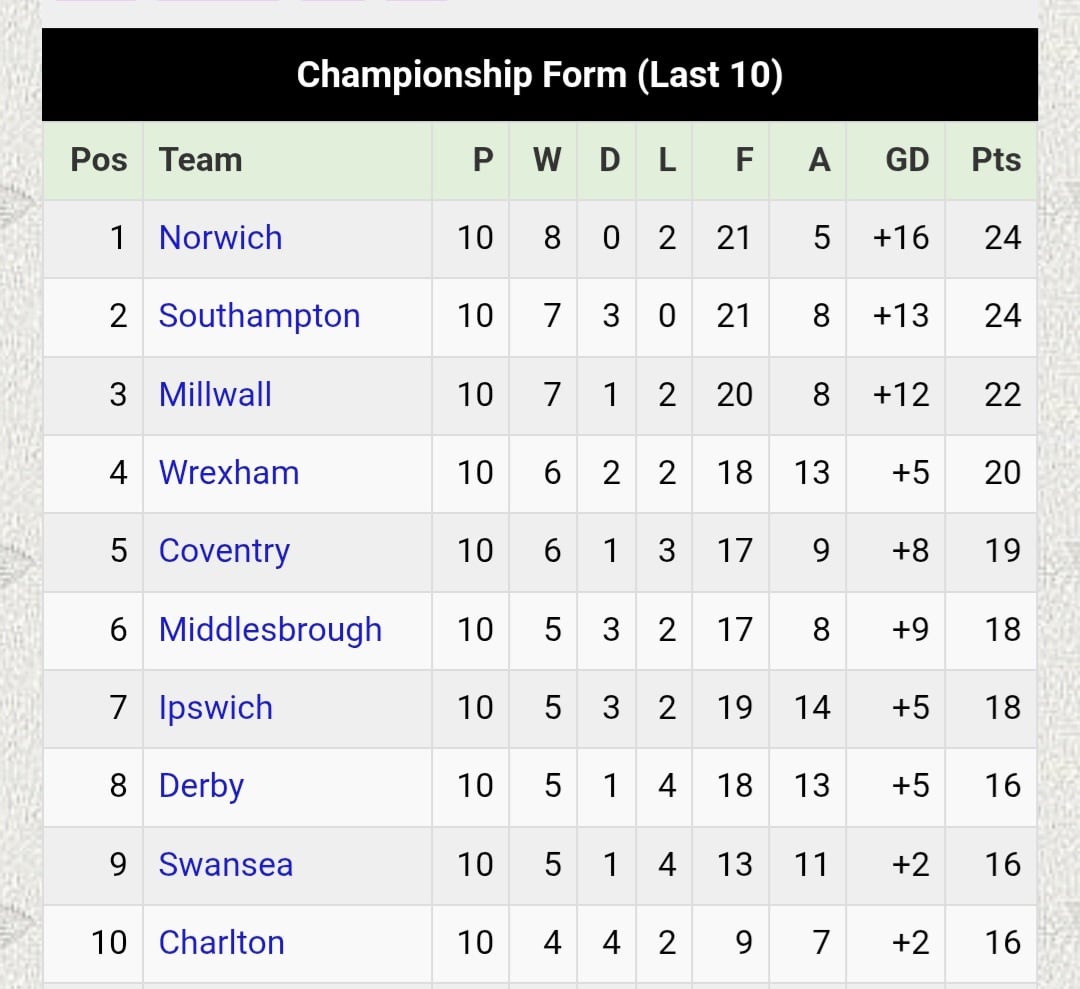Screen dimensions: 1080x989
Task: Click the Millwall team link
Action: (x=215, y=394)
